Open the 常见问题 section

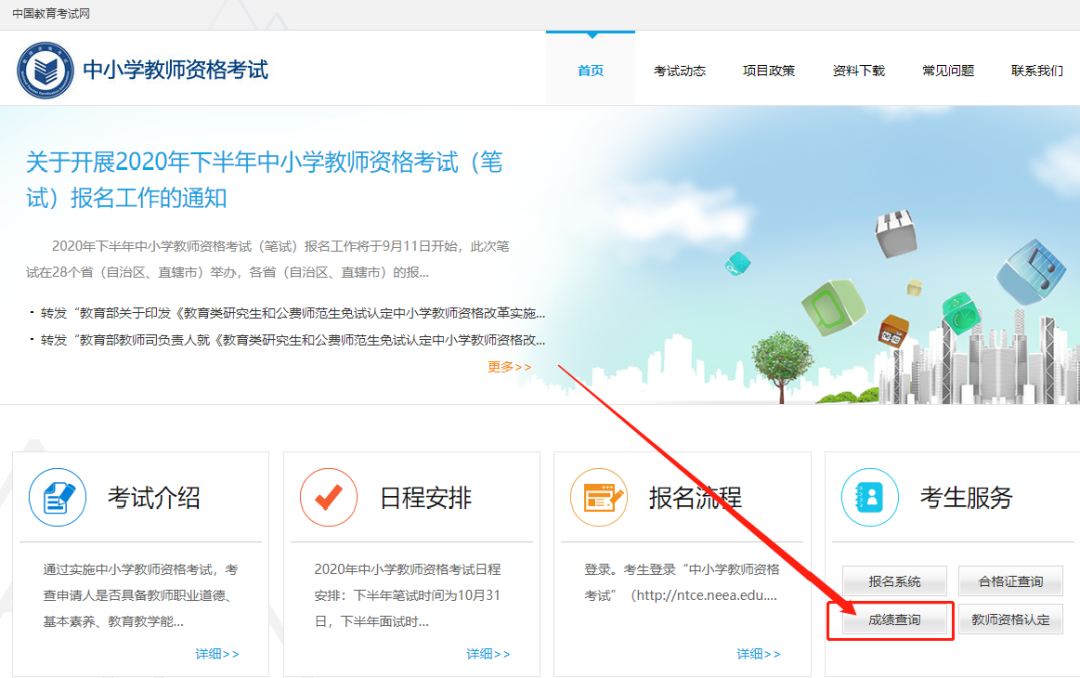947,71
